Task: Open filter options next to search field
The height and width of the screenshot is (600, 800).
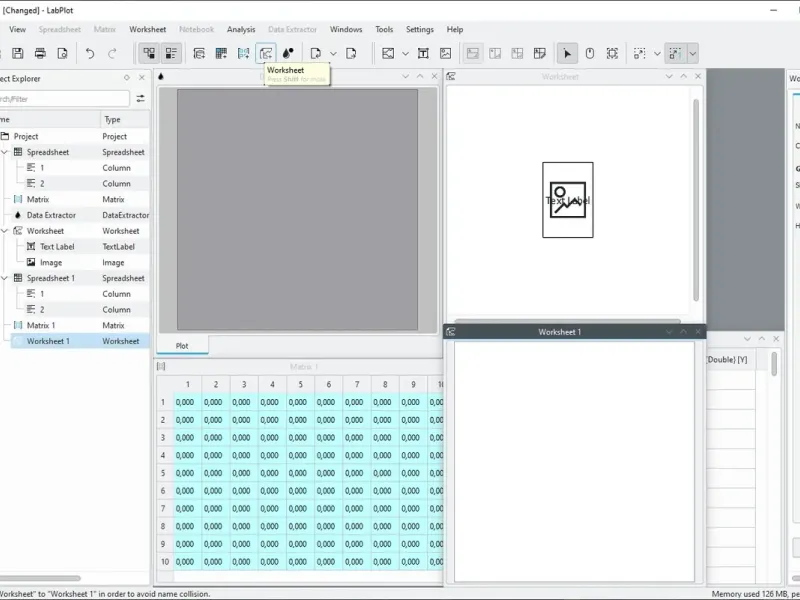Action: [x=140, y=99]
